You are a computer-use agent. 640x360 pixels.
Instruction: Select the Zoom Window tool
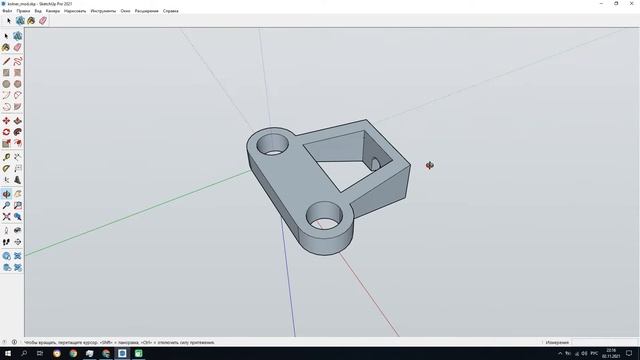pyautogui.click(x=18, y=206)
